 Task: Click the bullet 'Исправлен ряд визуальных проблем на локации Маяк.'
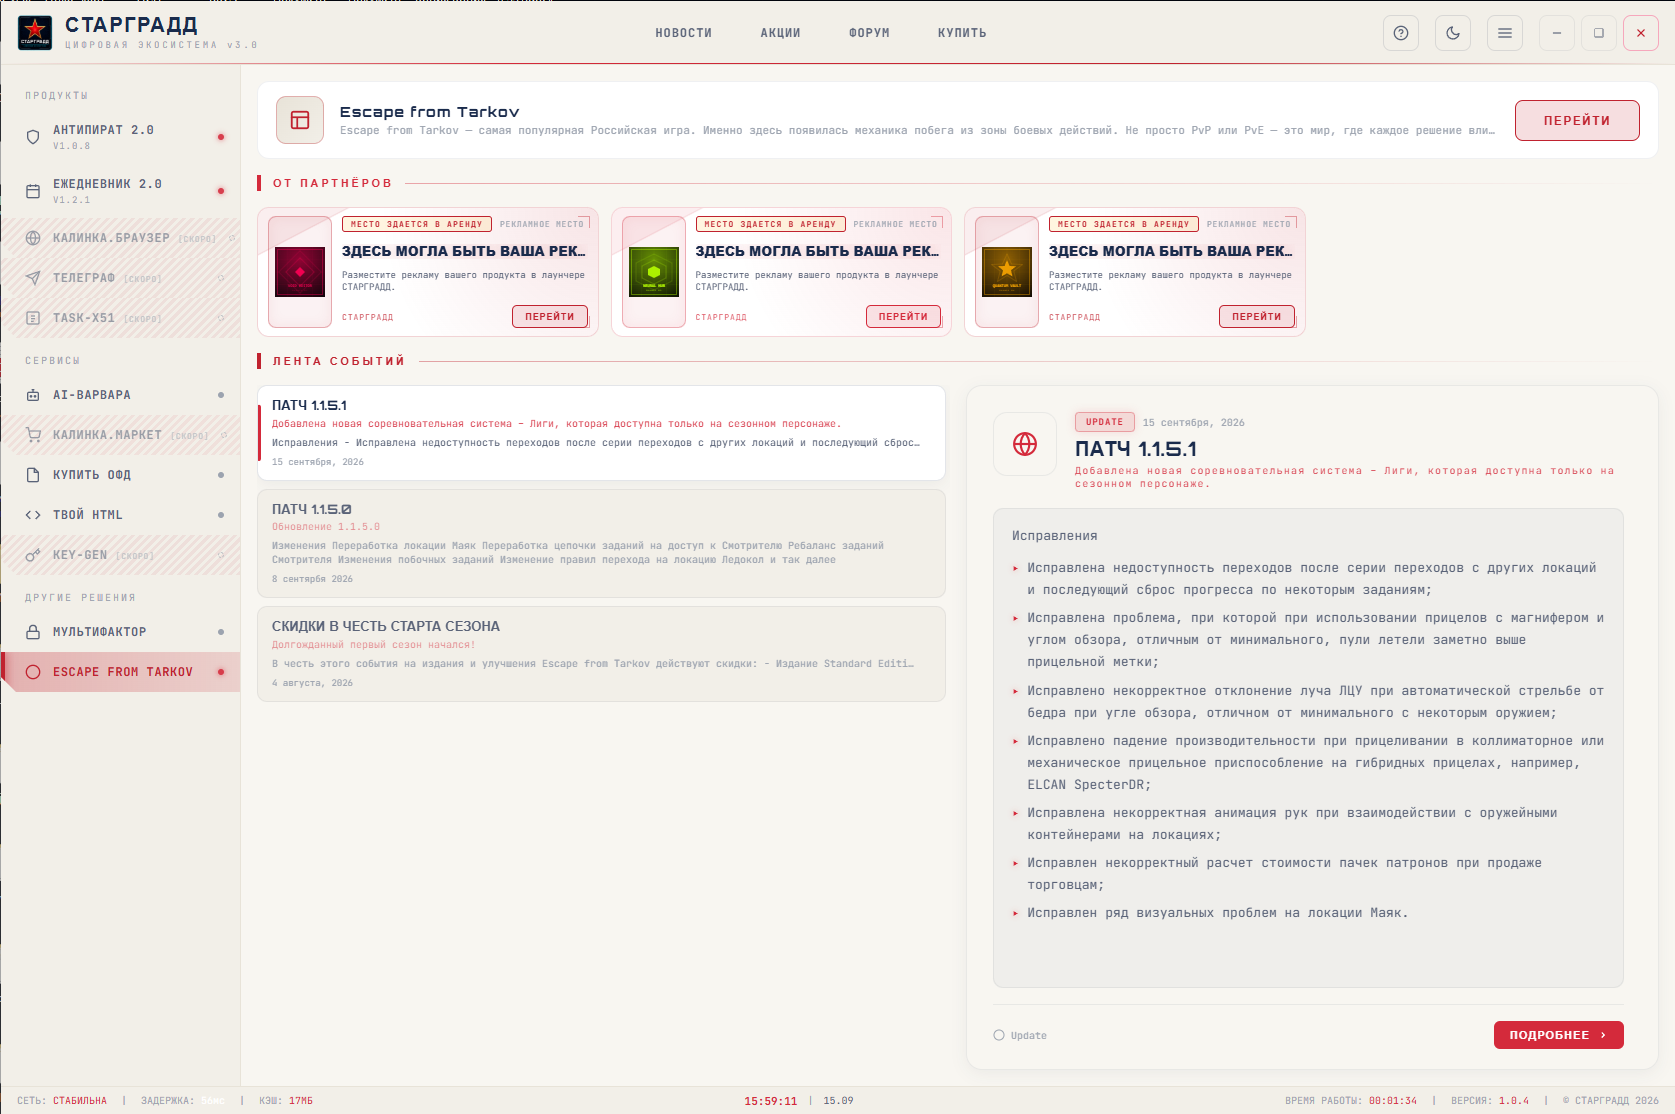pos(1217,913)
